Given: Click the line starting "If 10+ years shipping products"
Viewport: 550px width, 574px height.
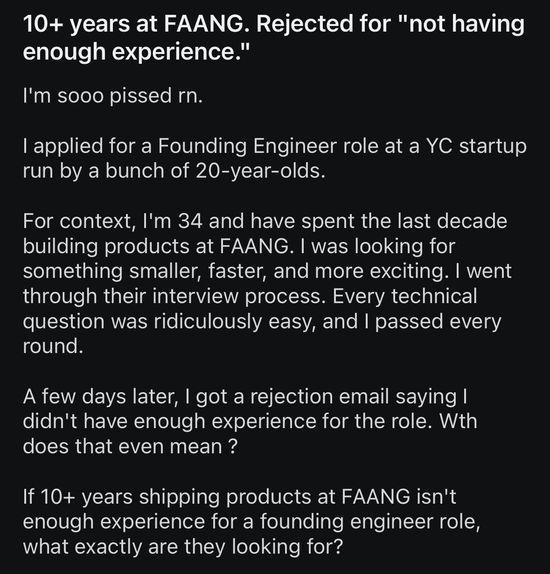Looking at the screenshot, I should point(239,497).
